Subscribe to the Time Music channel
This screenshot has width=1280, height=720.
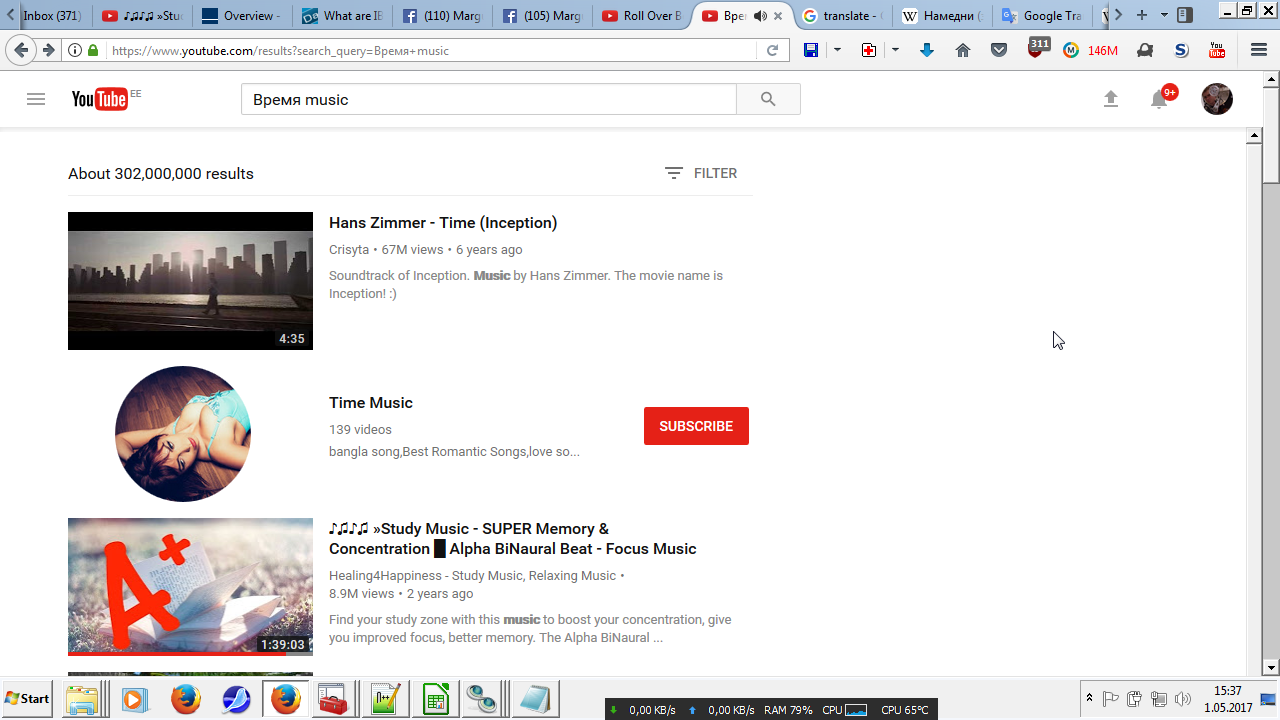point(696,426)
